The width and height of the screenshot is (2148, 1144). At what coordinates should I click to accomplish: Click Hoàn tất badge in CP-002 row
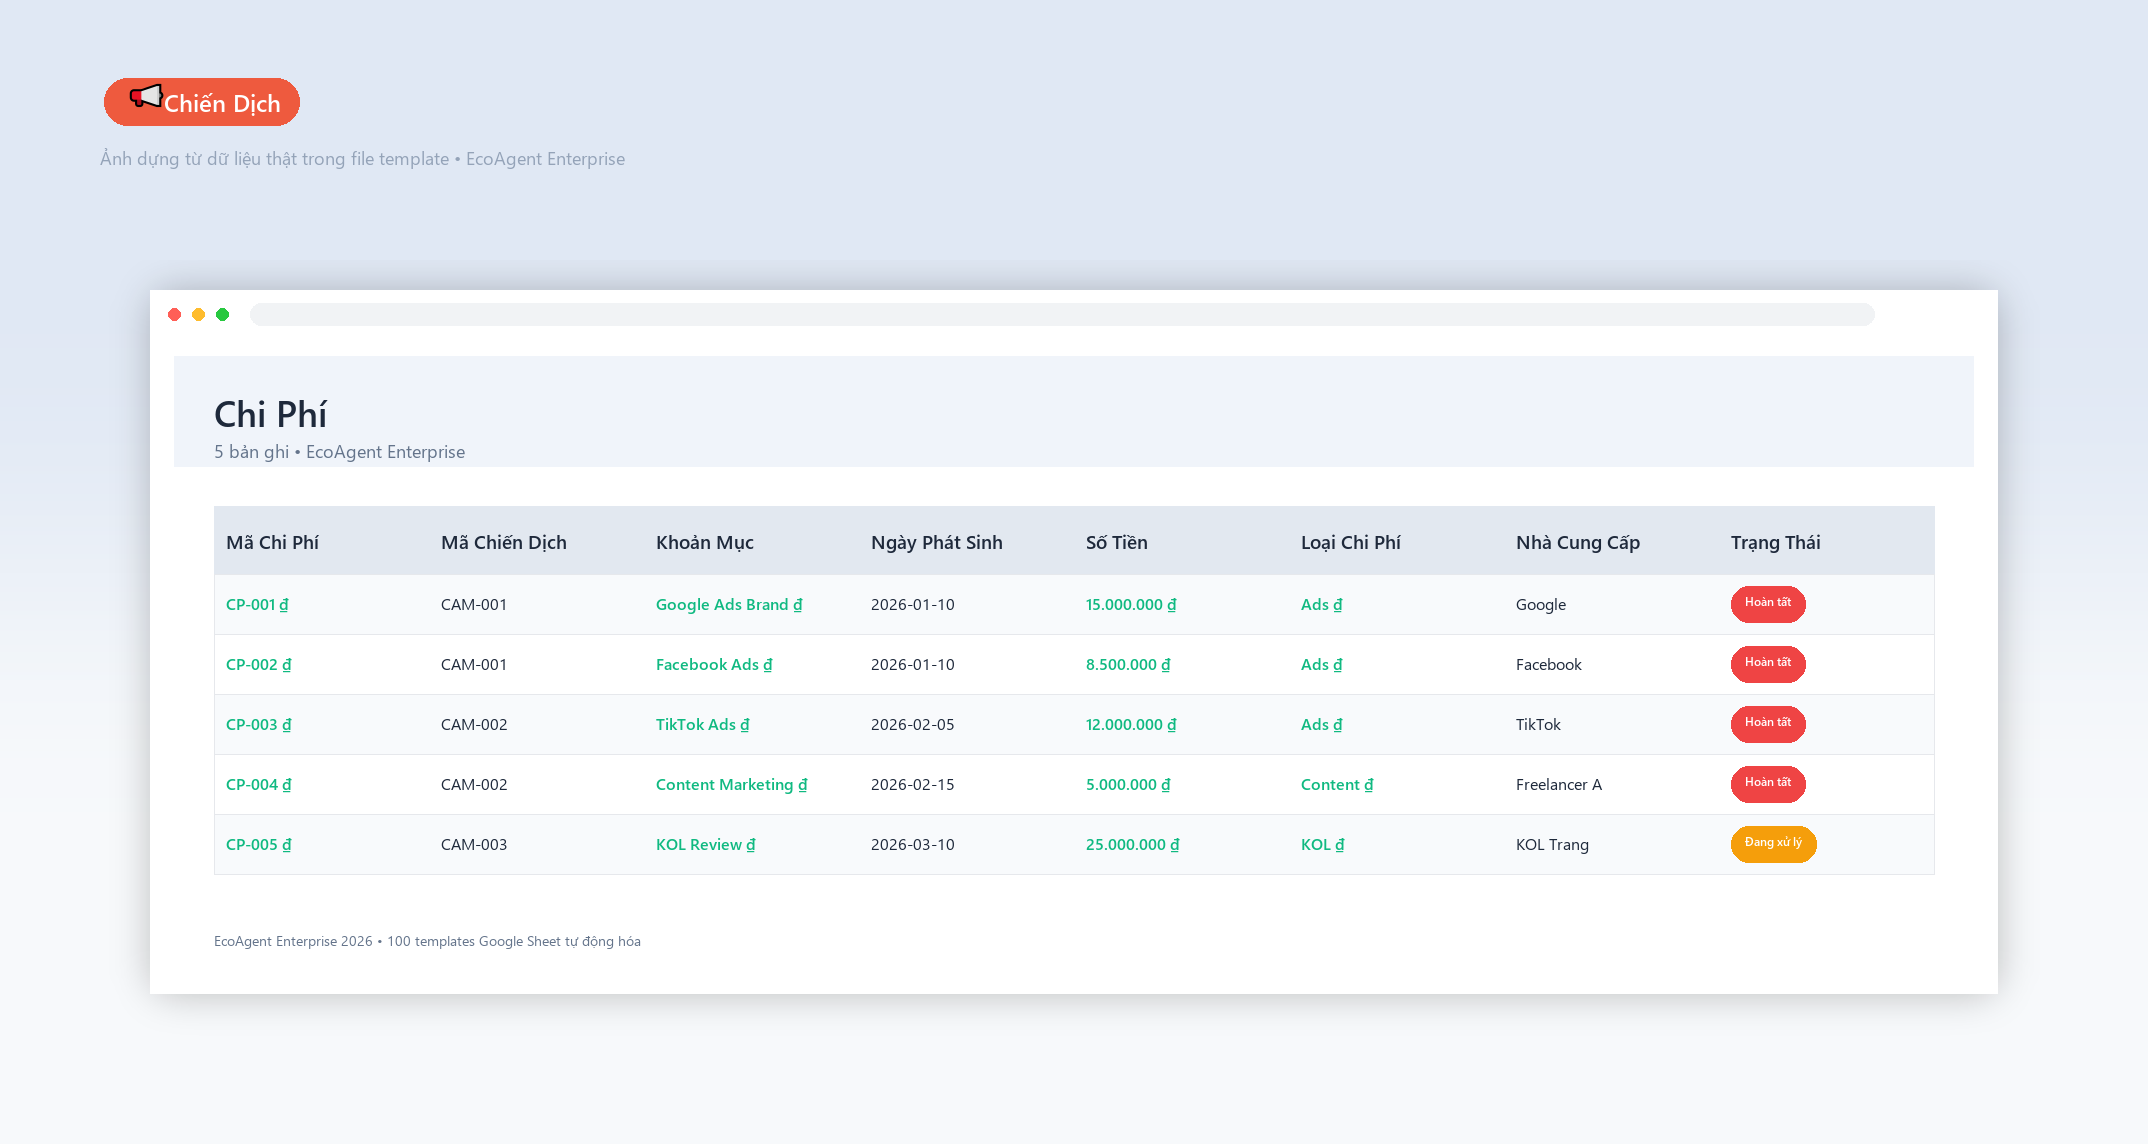[x=1768, y=664]
